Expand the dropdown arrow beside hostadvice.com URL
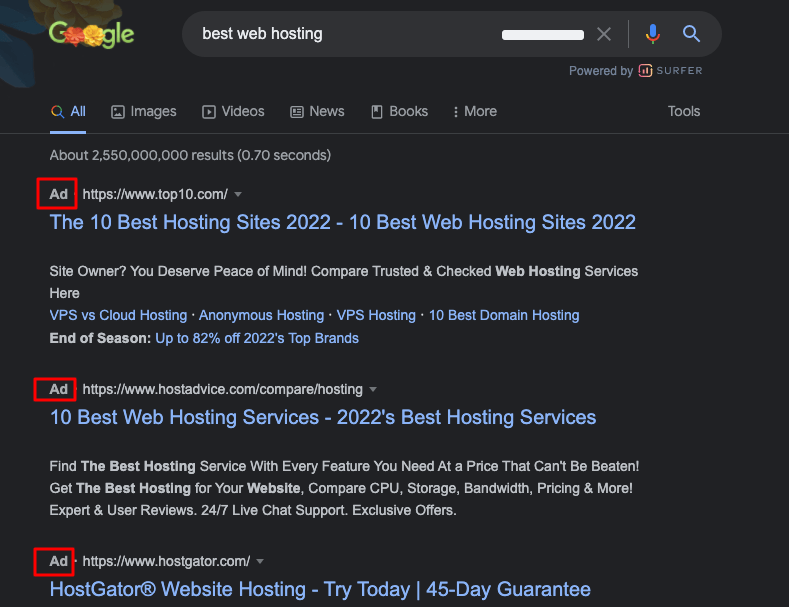This screenshot has width=789, height=607. click(x=373, y=389)
